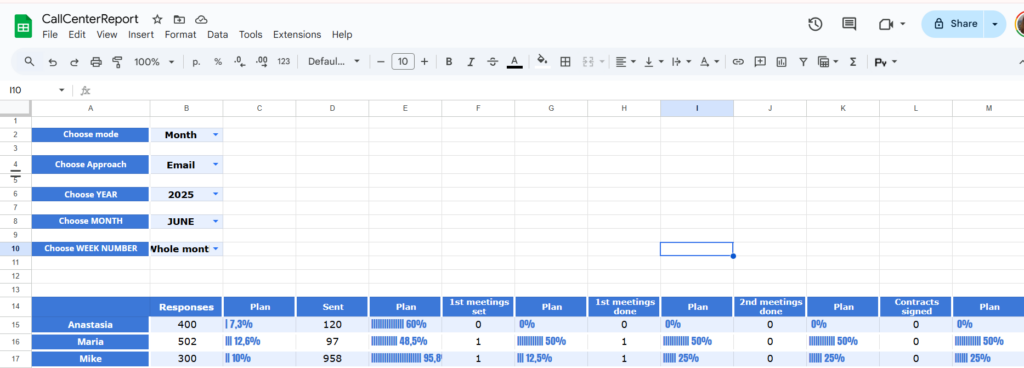
Task: Open the borders menu
Action: (566, 62)
